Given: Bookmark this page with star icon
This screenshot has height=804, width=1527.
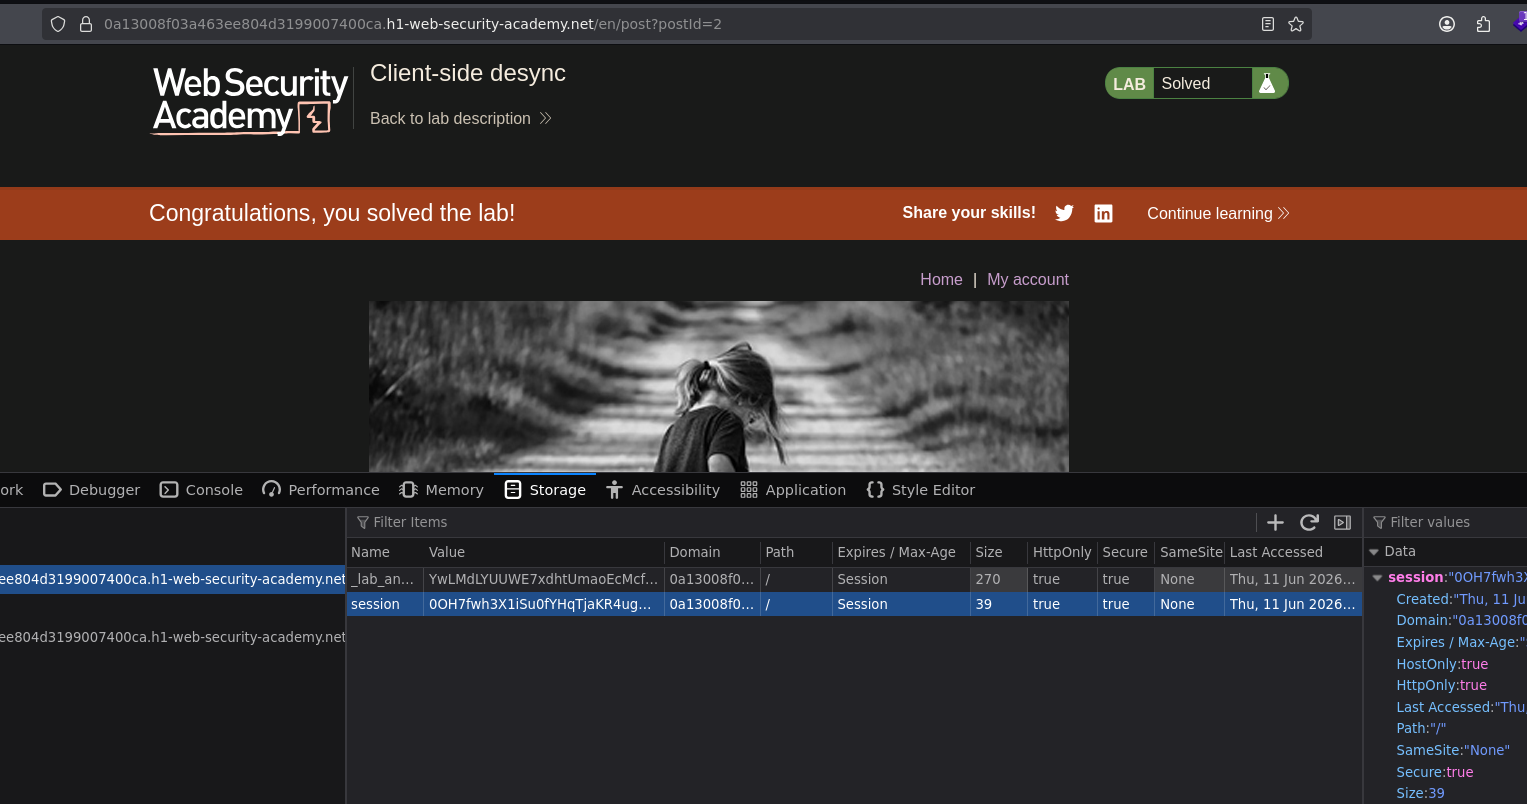Looking at the screenshot, I should tap(1296, 24).
